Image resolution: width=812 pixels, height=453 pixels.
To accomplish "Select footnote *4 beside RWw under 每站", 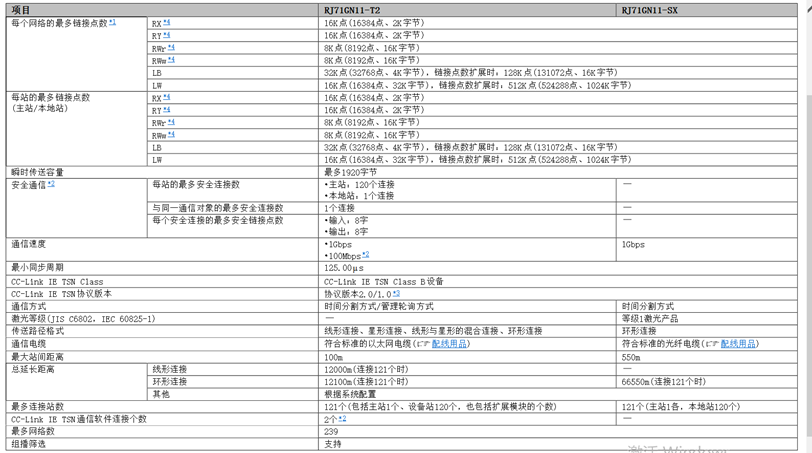I will click(170, 135).
